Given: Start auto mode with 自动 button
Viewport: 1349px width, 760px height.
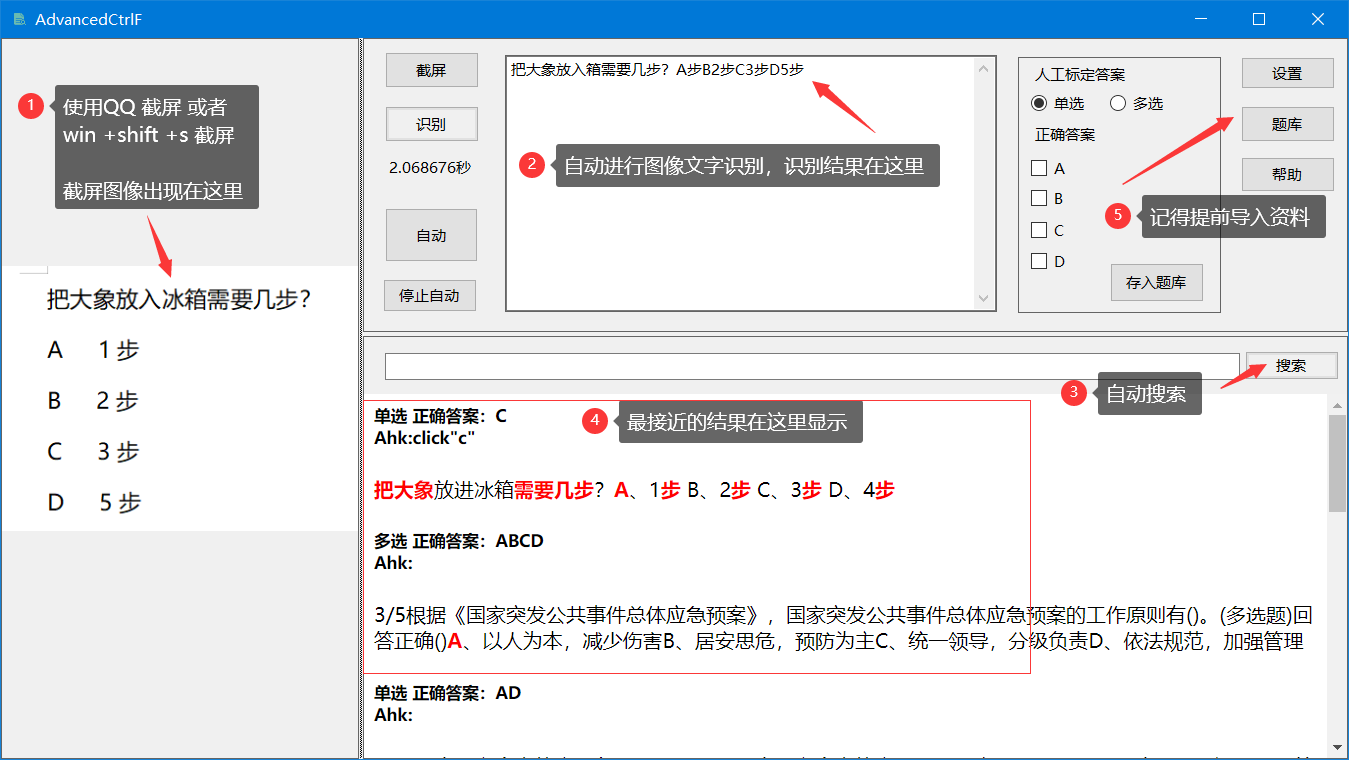Looking at the screenshot, I should pyautogui.click(x=431, y=235).
